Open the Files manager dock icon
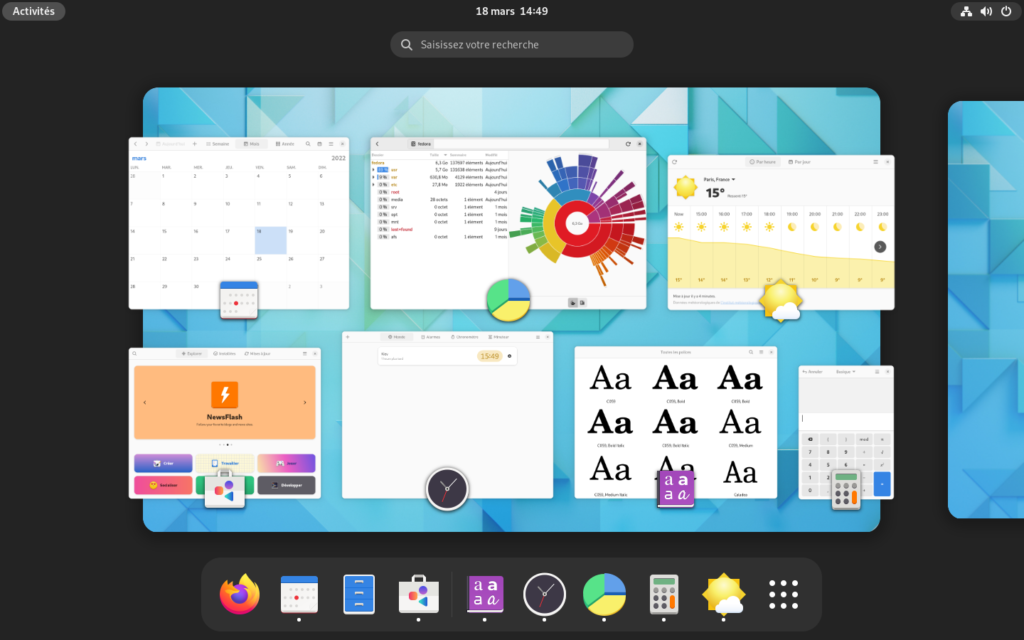 pyautogui.click(x=359, y=594)
